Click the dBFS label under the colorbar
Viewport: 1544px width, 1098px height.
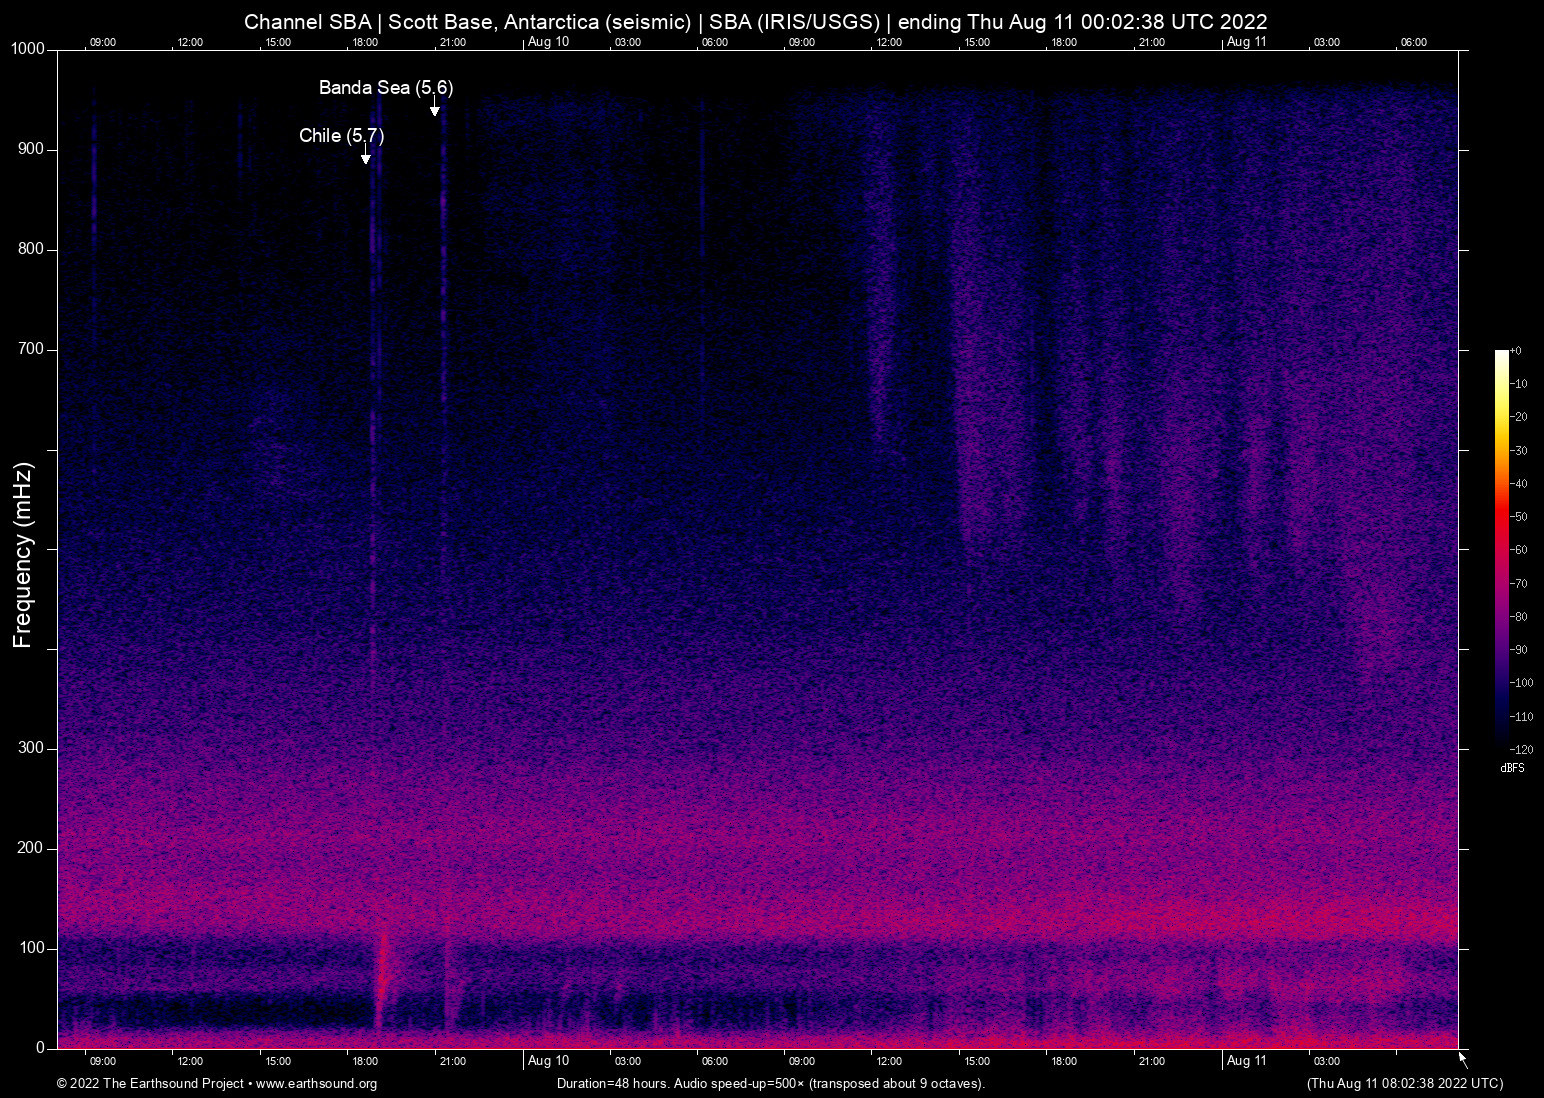click(1511, 768)
